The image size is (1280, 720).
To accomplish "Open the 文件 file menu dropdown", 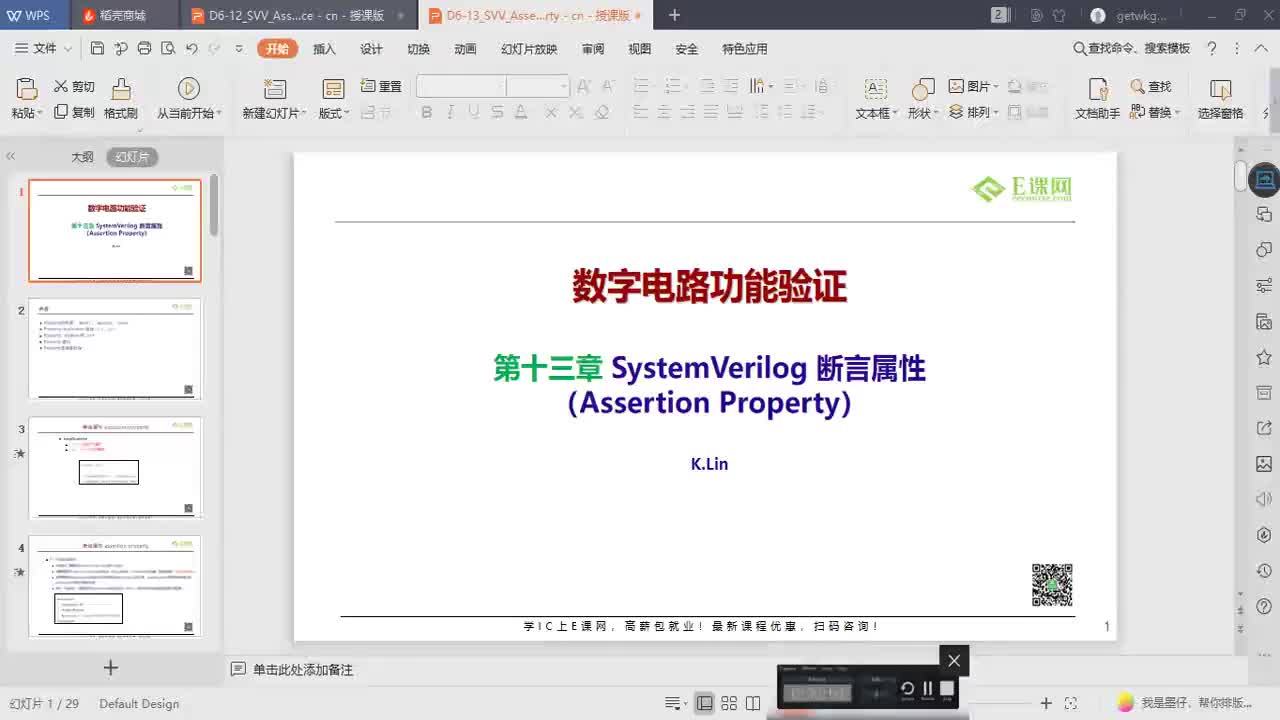I will [x=43, y=48].
